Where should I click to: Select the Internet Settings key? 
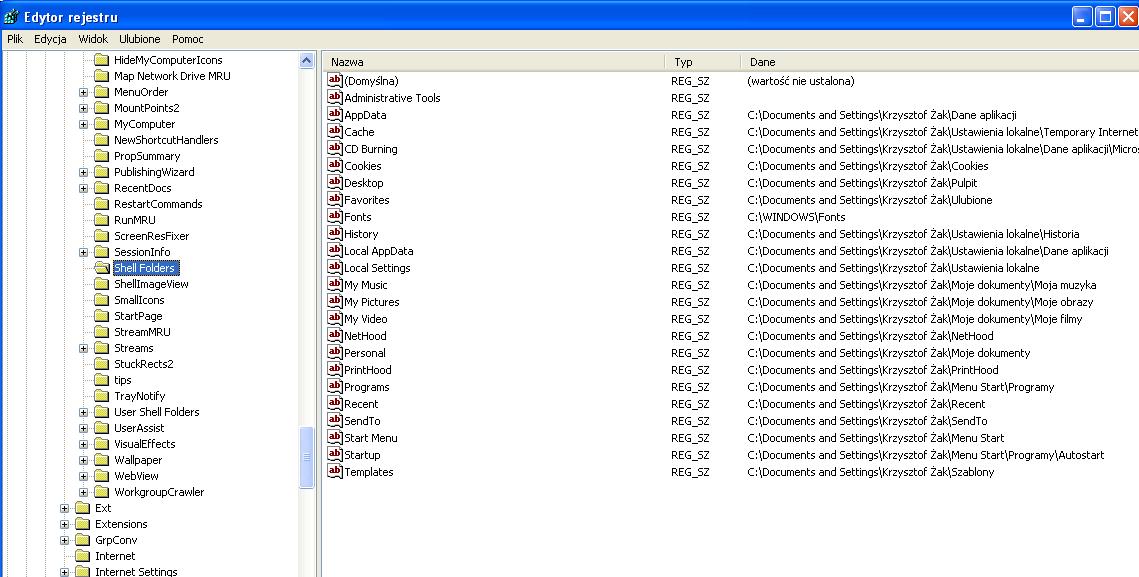[136, 571]
